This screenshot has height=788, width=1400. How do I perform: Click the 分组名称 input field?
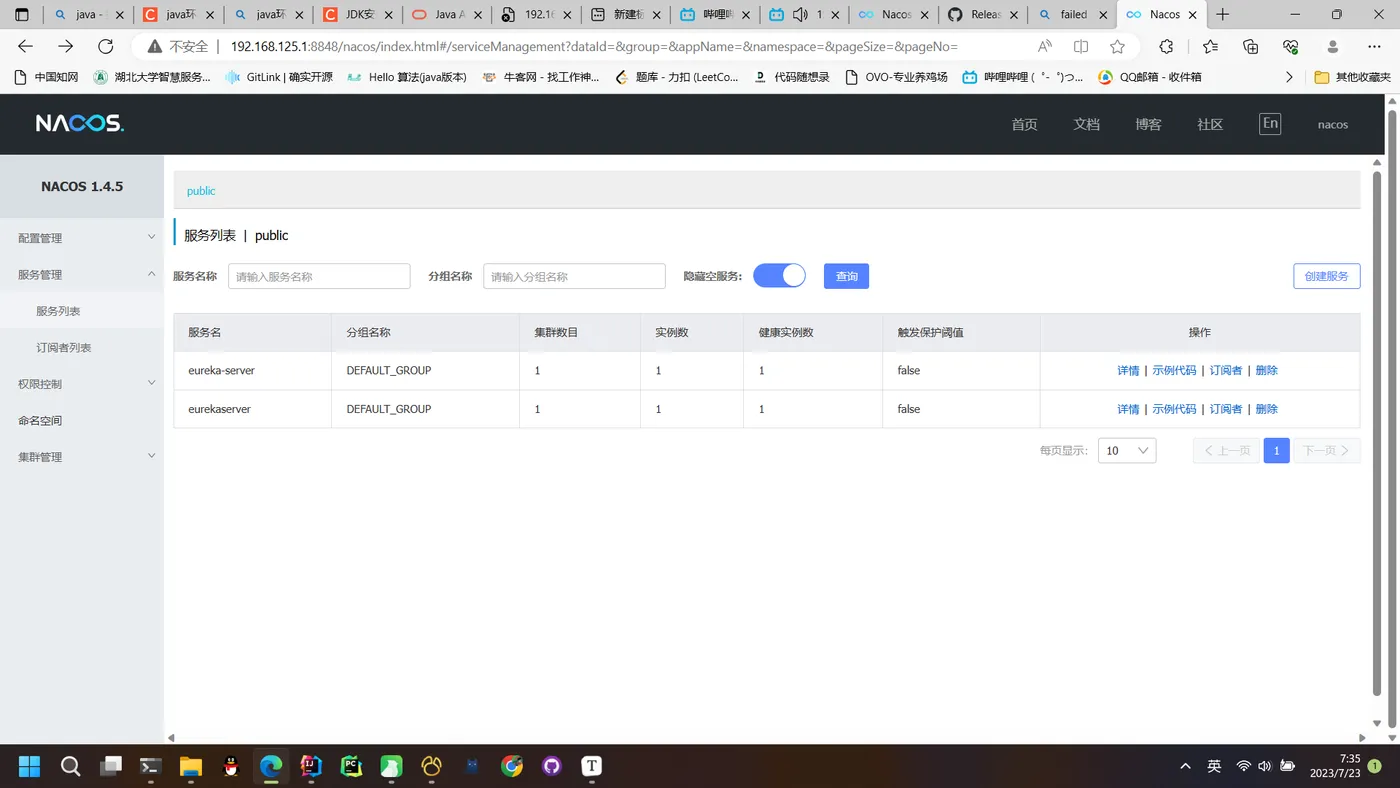pos(574,276)
